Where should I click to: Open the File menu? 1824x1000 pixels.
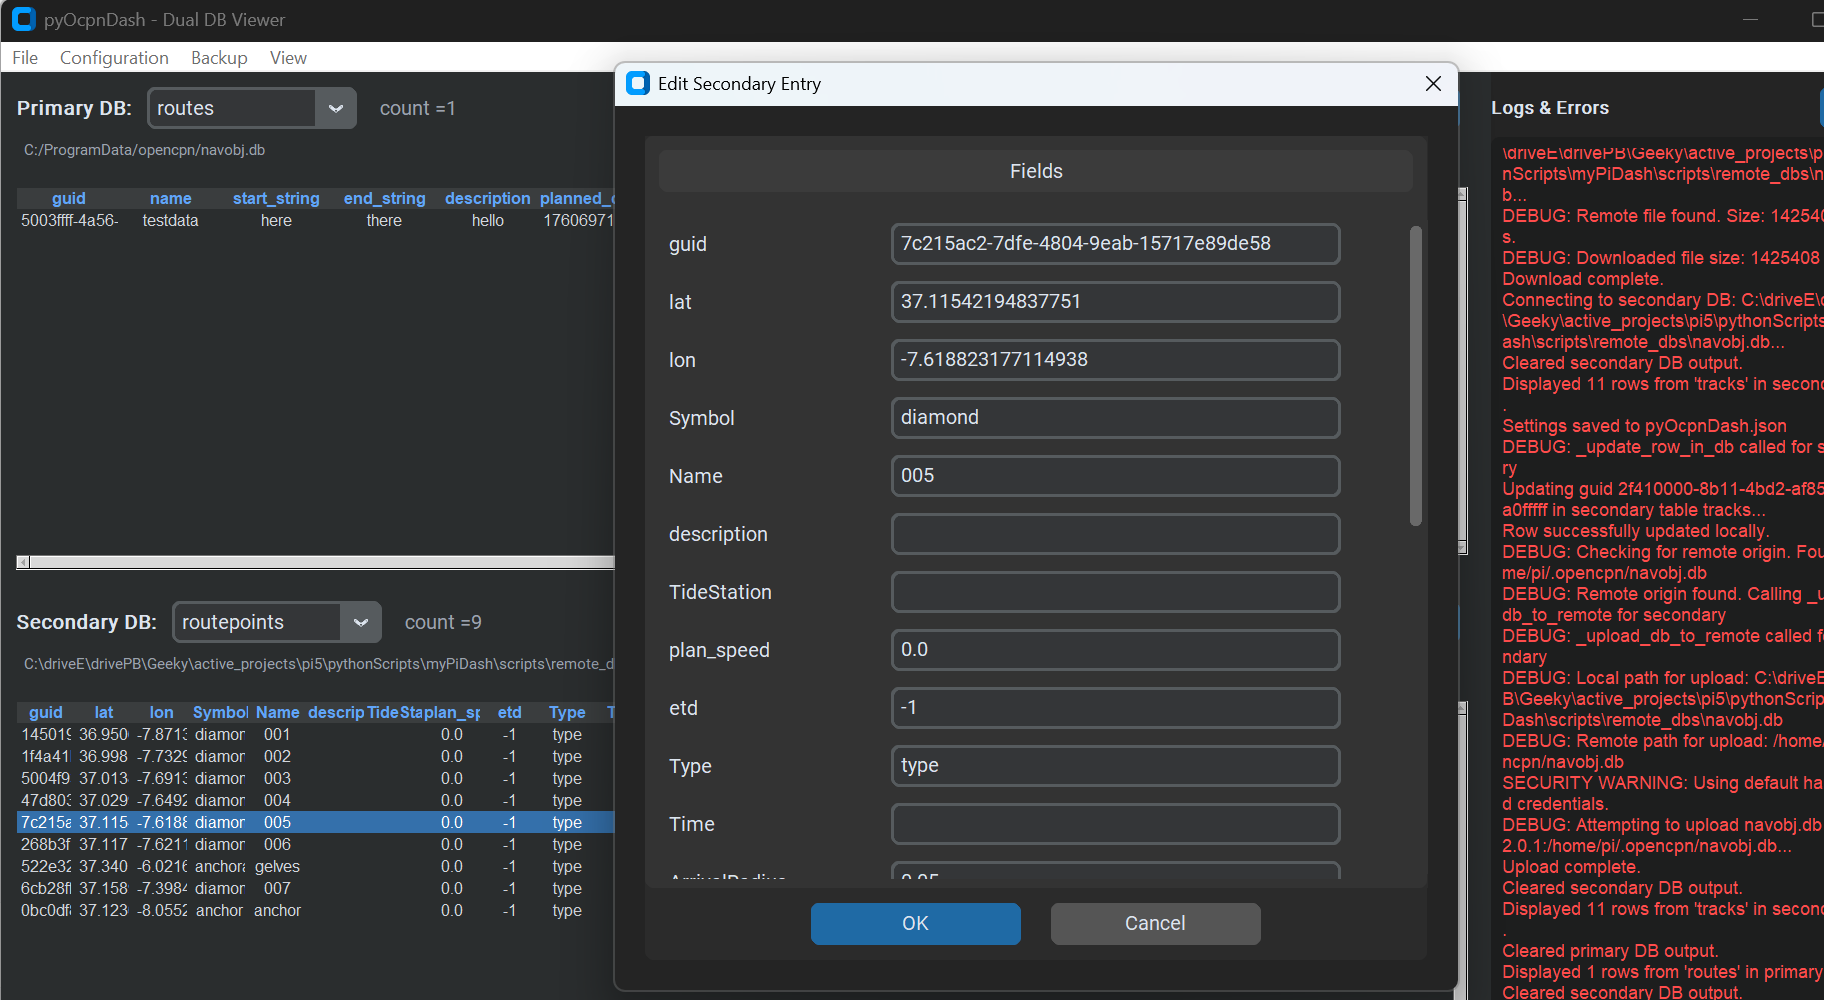click(x=25, y=58)
